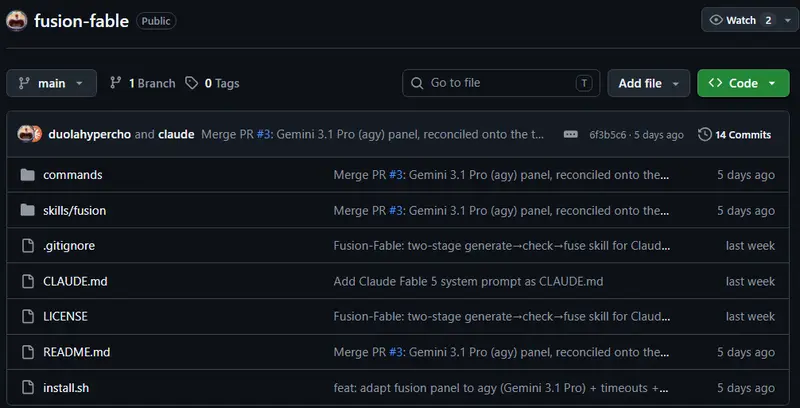Click the branch icon beside 1 Branch
This screenshot has height=408, width=800.
(x=116, y=83)
